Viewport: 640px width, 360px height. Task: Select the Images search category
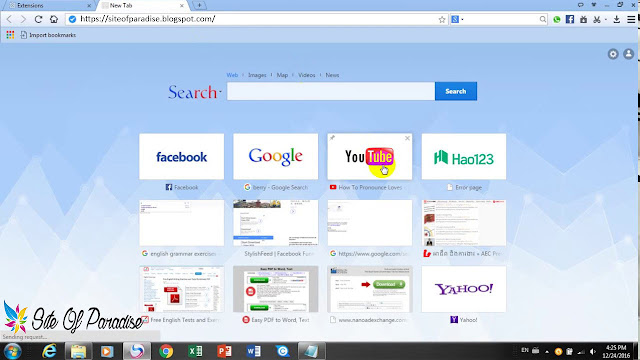257,75
